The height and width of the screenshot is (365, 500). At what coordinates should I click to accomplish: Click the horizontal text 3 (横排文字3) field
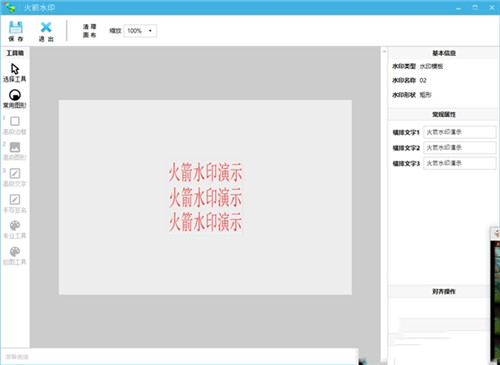pos(460,163)
